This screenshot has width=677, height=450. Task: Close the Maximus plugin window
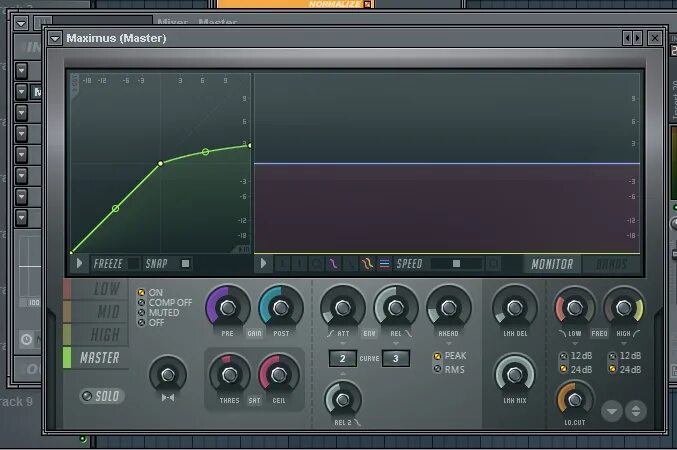(x=655, y=38)
